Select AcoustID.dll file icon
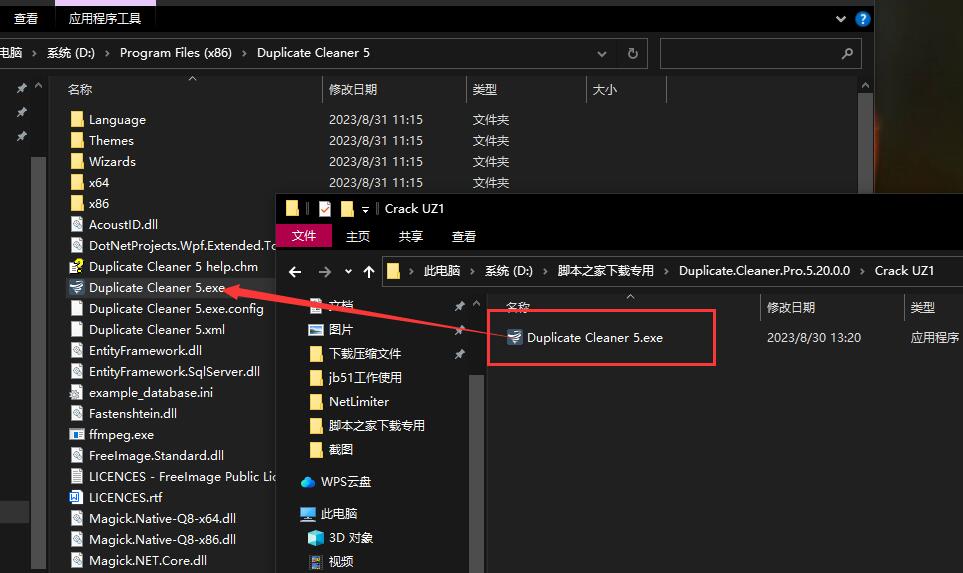 (77, 224)
